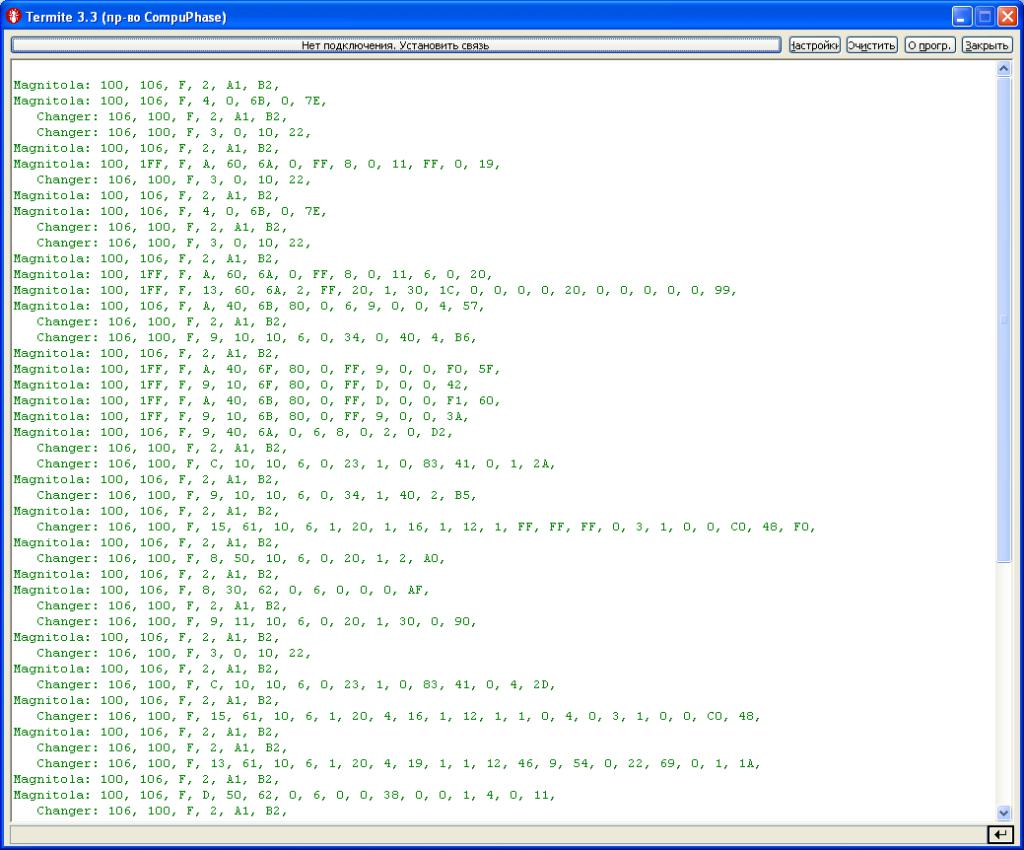Click the Magnitola log line ending in AF
Image resolution: width=1024 pixels, height=850 pixels.
(221, 590)
